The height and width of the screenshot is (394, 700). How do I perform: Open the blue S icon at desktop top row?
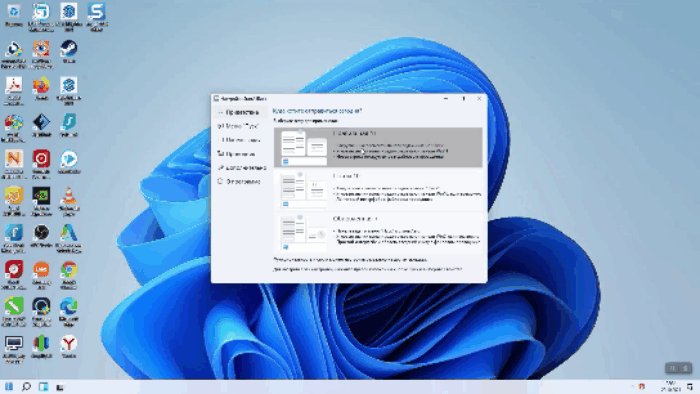(96, 17)
